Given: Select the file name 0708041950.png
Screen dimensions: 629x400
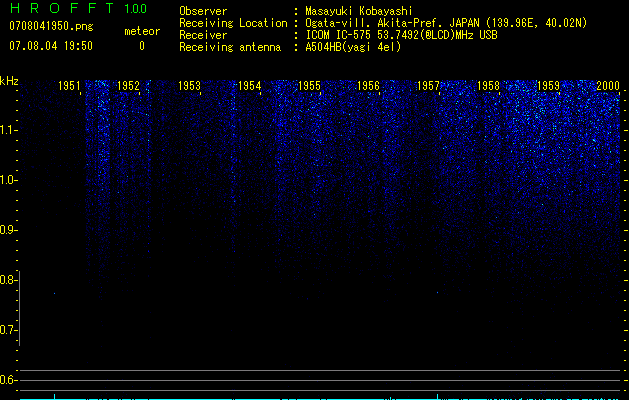Looking at the screenshot, I should pyautogui.click(x=51, y=26).
